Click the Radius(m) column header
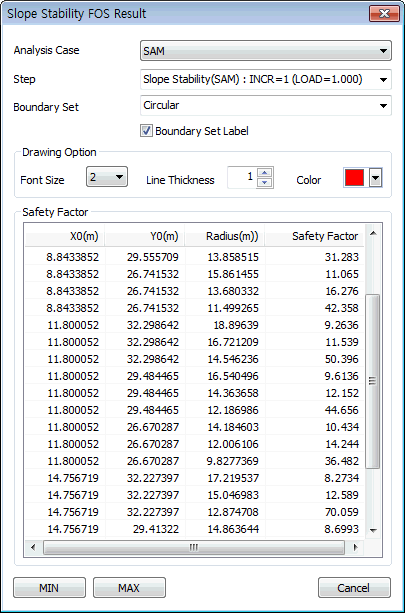Viewport: 405px width, 613px height. coord(224,236)
